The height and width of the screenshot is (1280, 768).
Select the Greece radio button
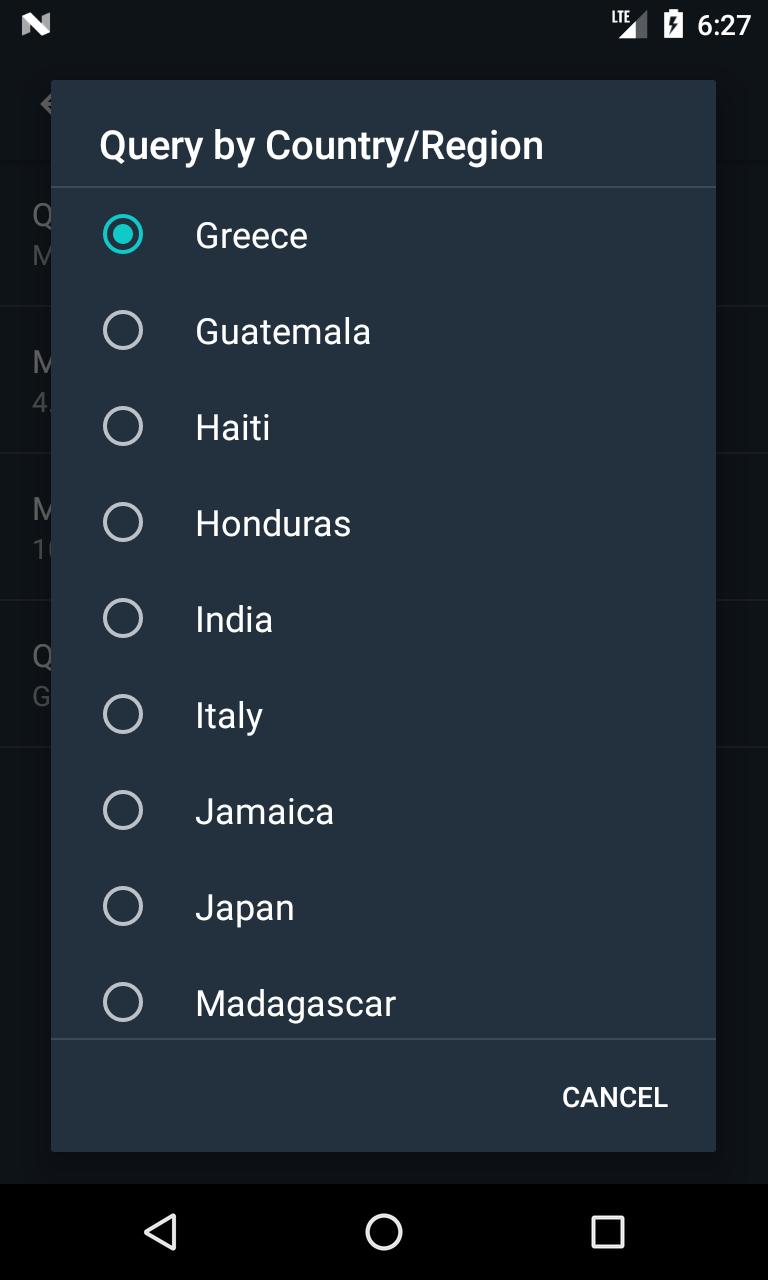coord(123,235)
